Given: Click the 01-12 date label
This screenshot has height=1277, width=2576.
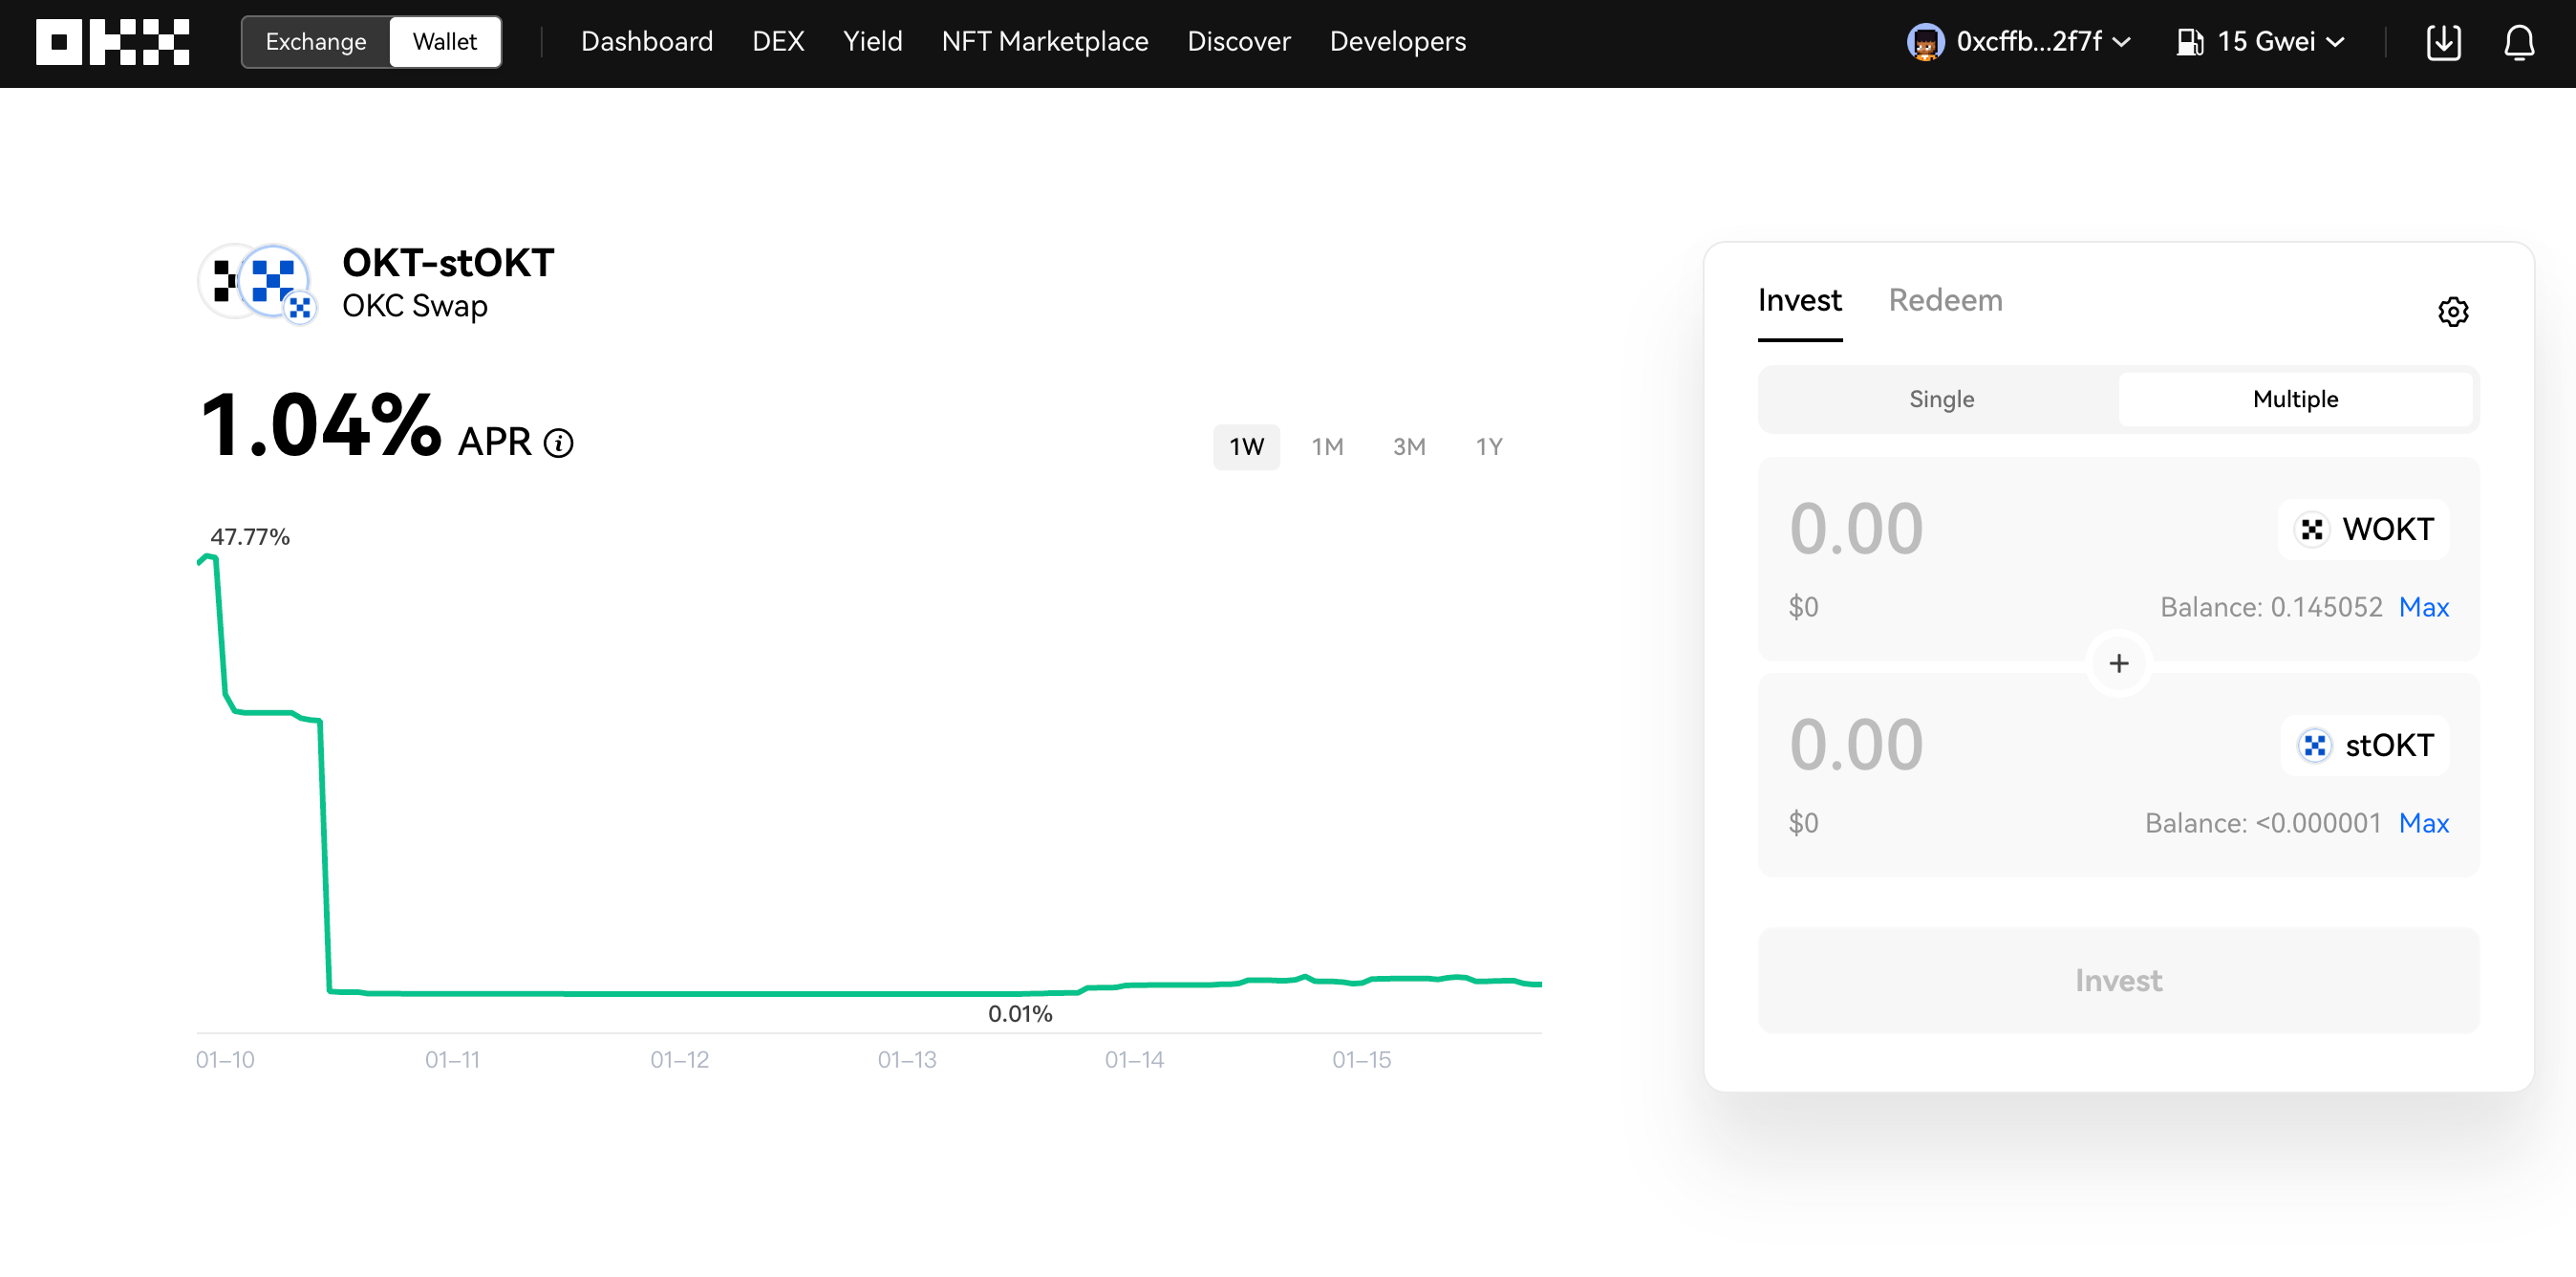Looking at the screenshot, I should 679,1060.
